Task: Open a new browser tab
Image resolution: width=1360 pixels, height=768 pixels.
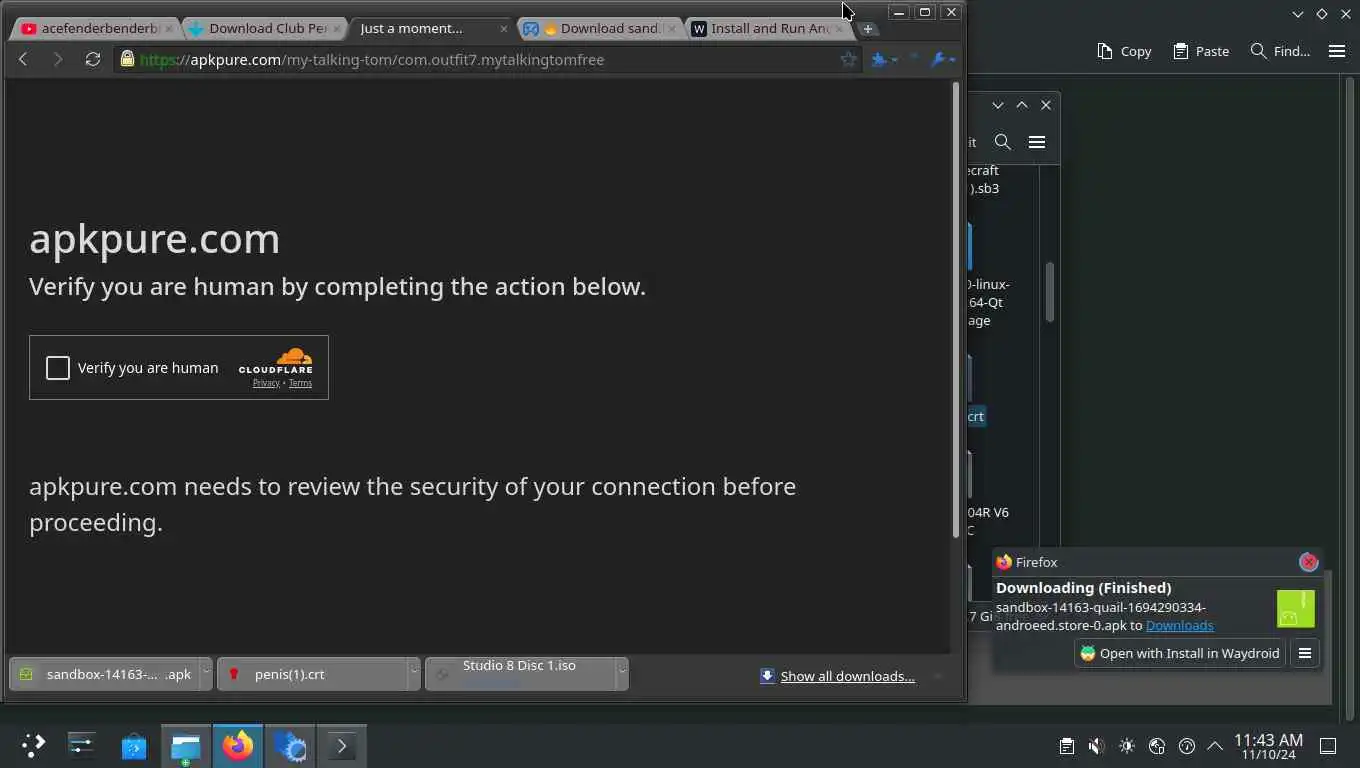Action: point(868,29)
